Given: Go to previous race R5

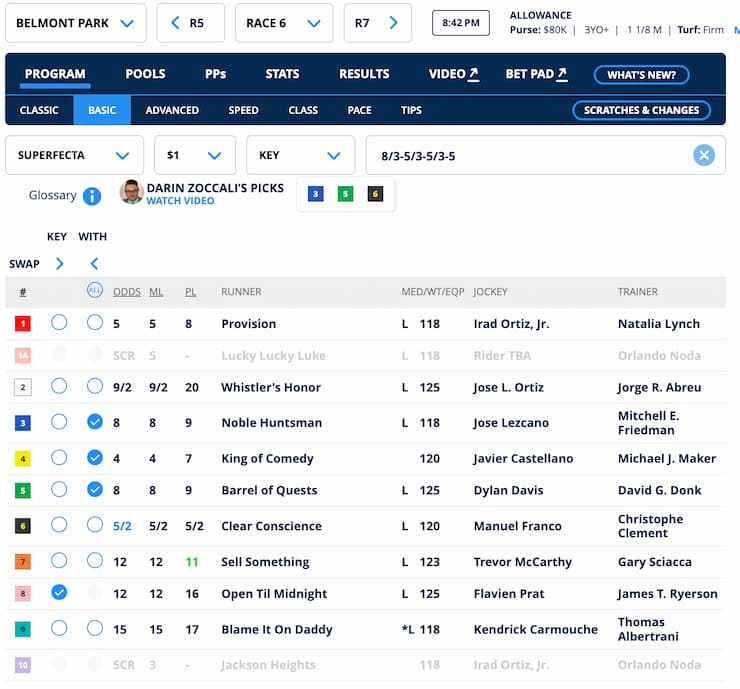Looking at the screenshot, I should click(191, 23).
